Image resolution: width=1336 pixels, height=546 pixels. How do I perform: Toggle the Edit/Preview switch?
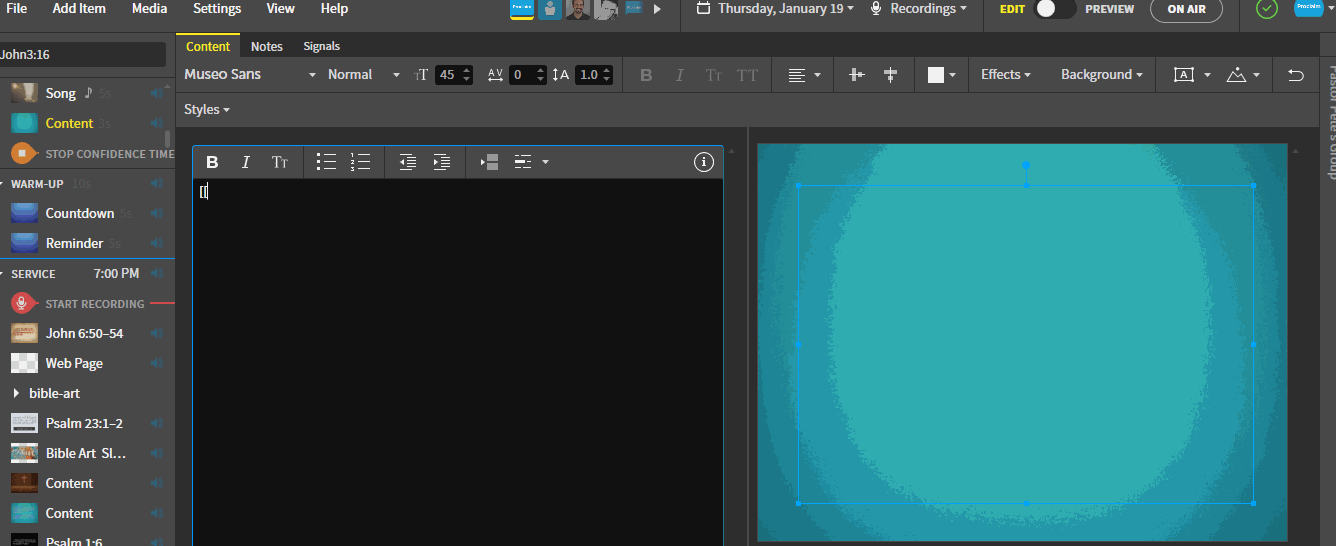tap(1054, 9)
